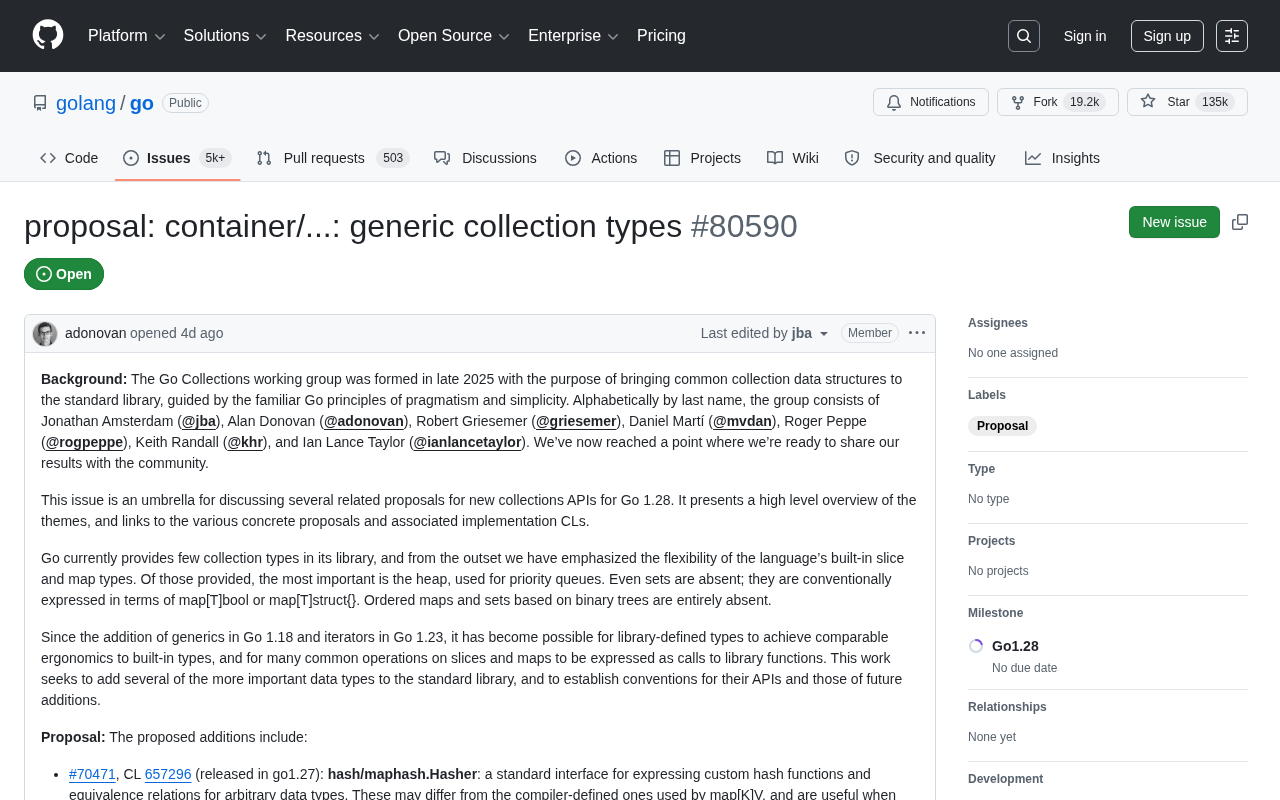
Task: Open the Go1.28 milestone link
Action: click(x=1015, y=646)
